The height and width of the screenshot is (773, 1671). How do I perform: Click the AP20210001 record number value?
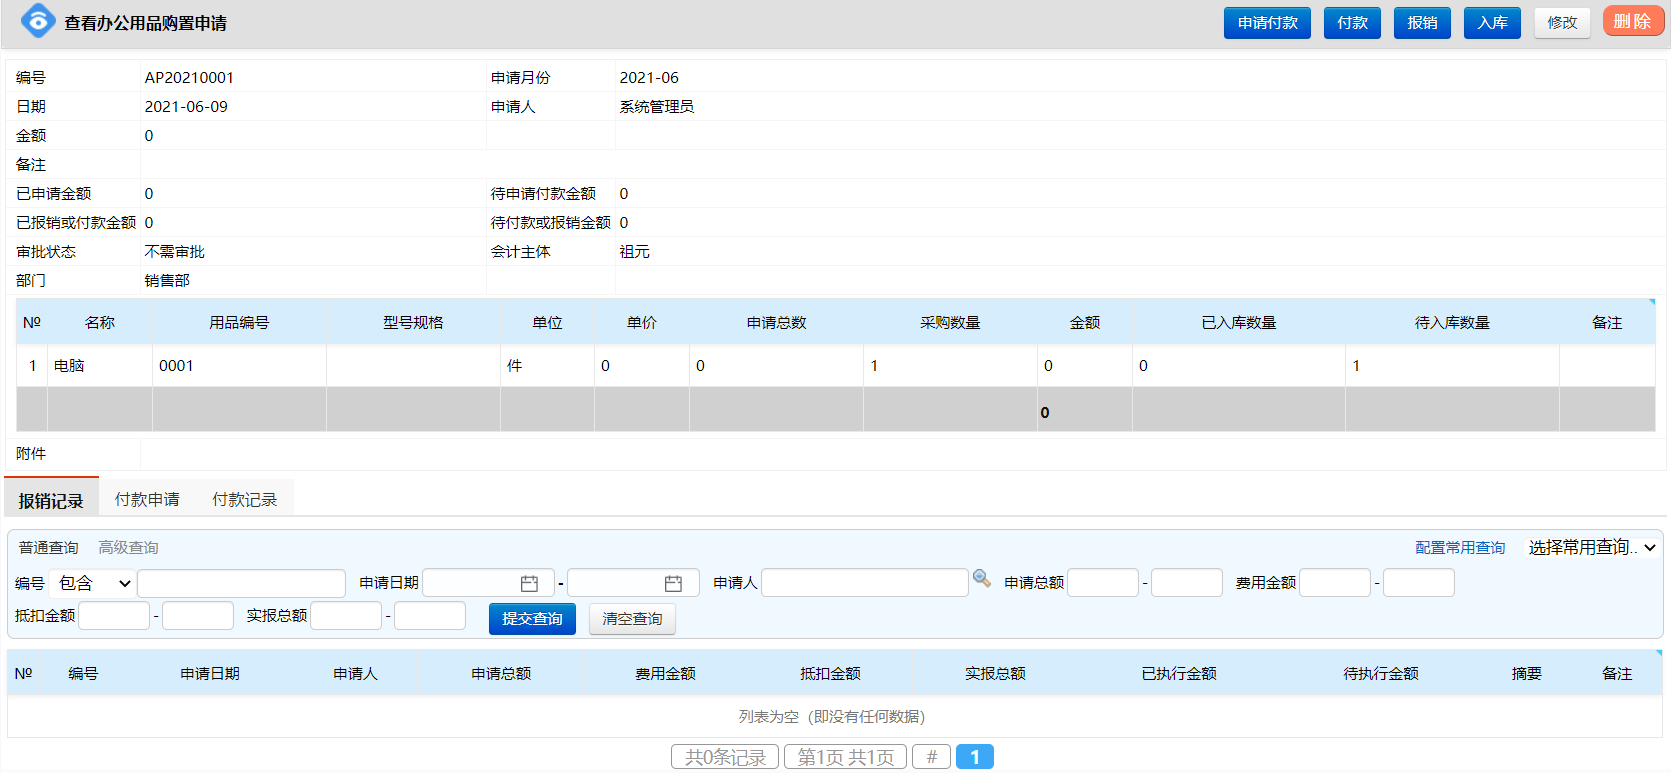tap(189, 77)
